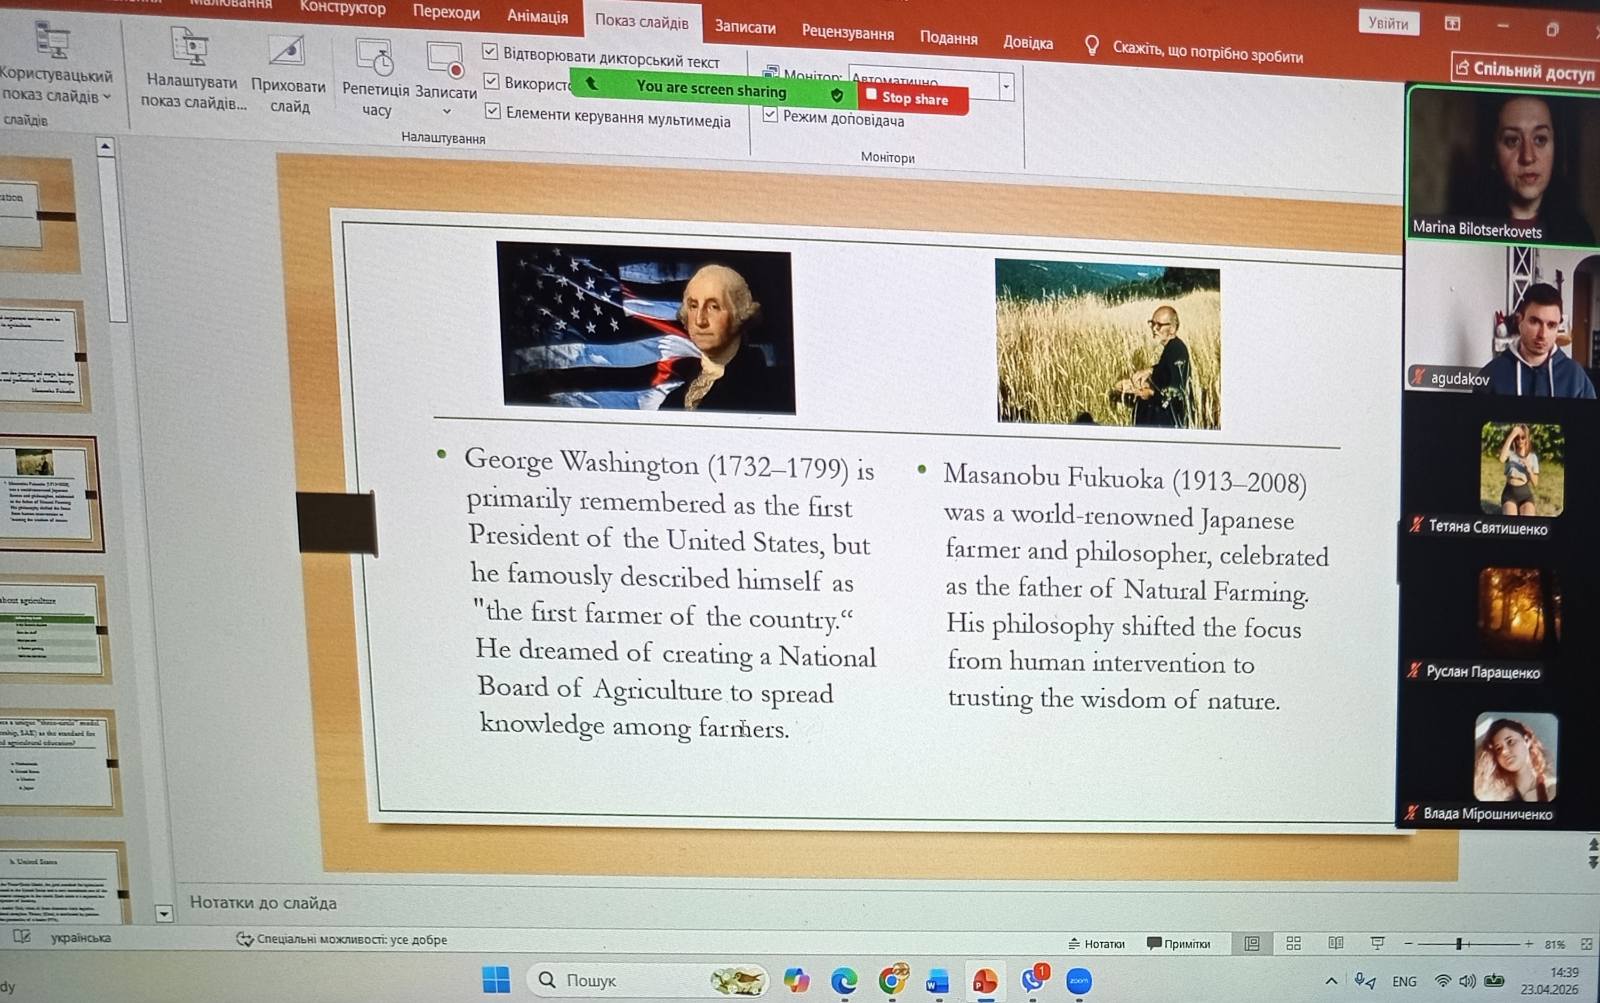Switch to Reading view in status bar
This screenshot has width=1600, height=1003.
coord(1335,943)
